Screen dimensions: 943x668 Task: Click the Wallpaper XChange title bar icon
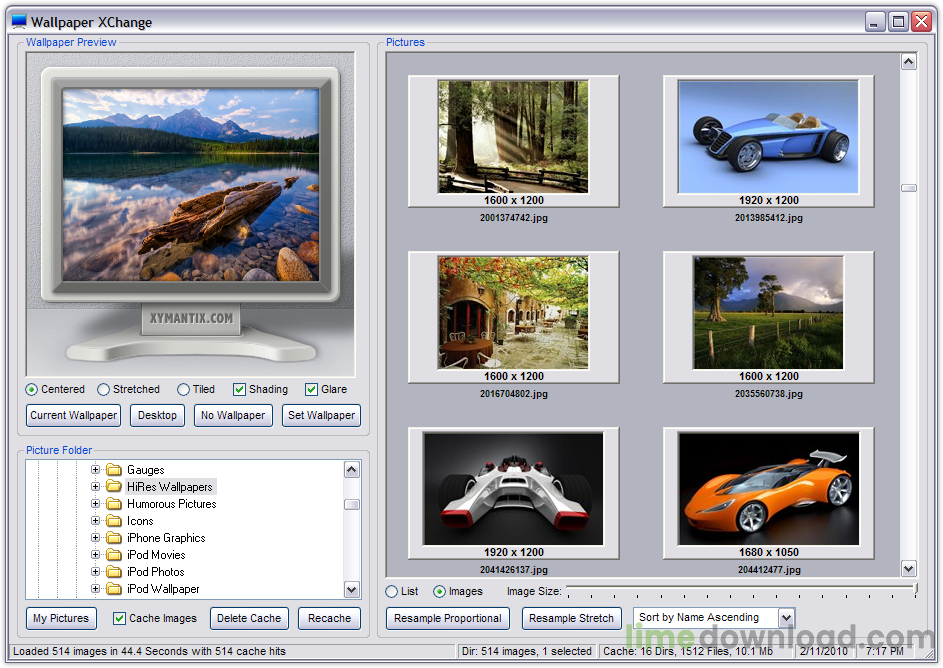pyautogui.click(x=18, y=21)
